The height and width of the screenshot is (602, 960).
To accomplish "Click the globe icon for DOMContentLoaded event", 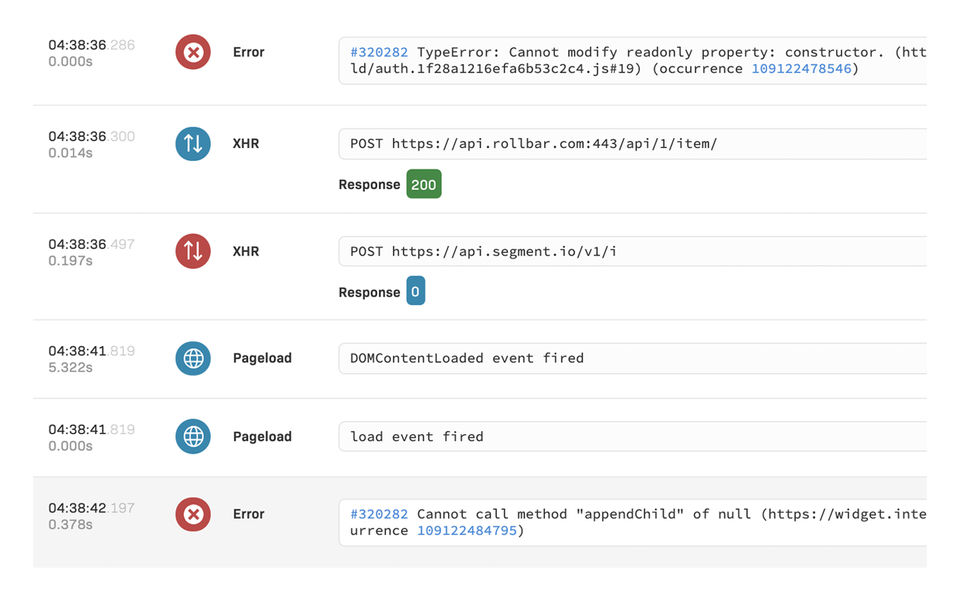I will (193, 358).
